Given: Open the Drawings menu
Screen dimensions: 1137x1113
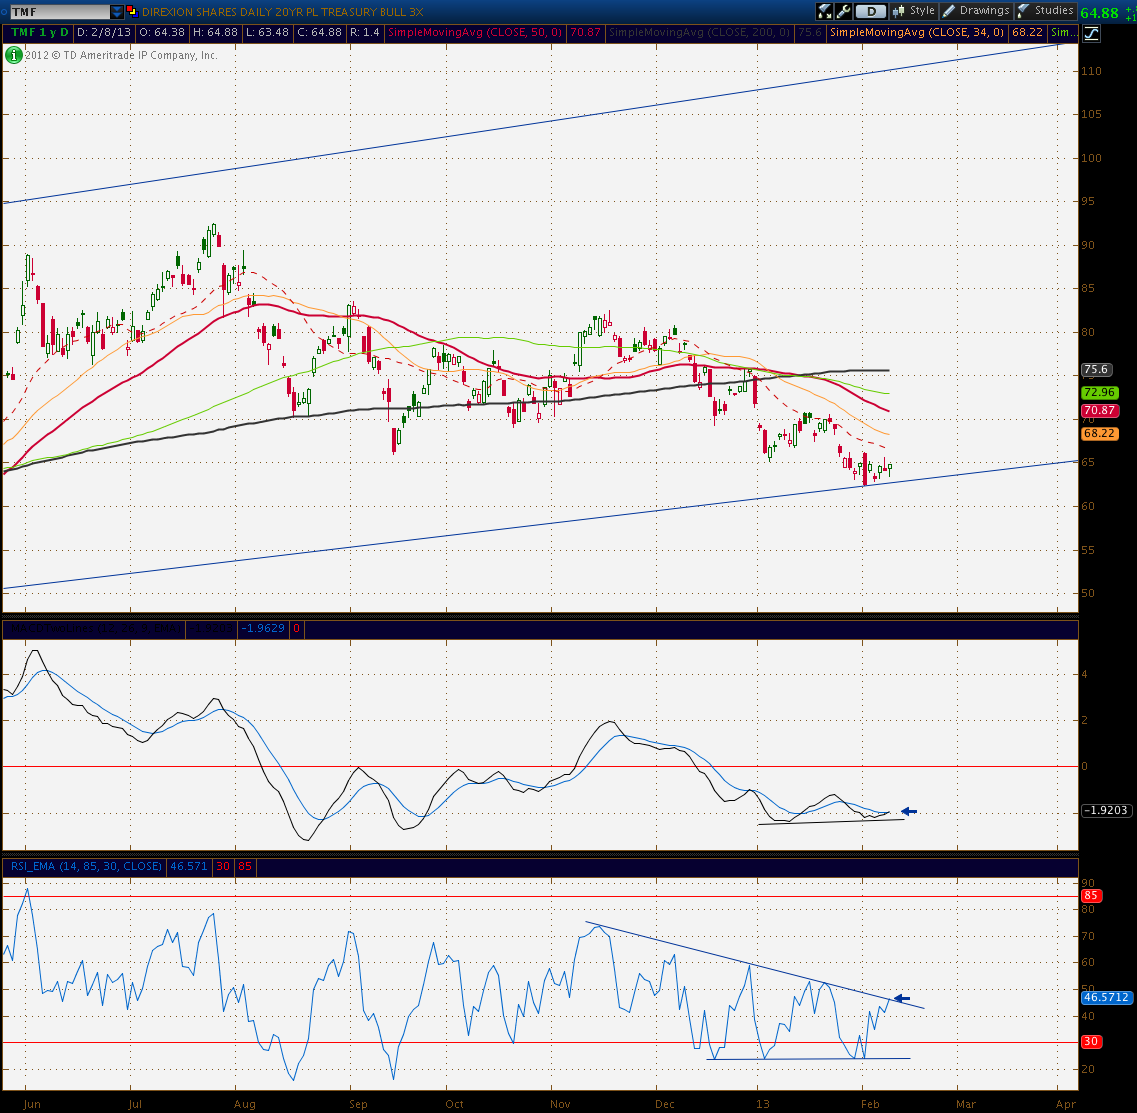Looking at the screenshot, I should (x=976, y=11).
